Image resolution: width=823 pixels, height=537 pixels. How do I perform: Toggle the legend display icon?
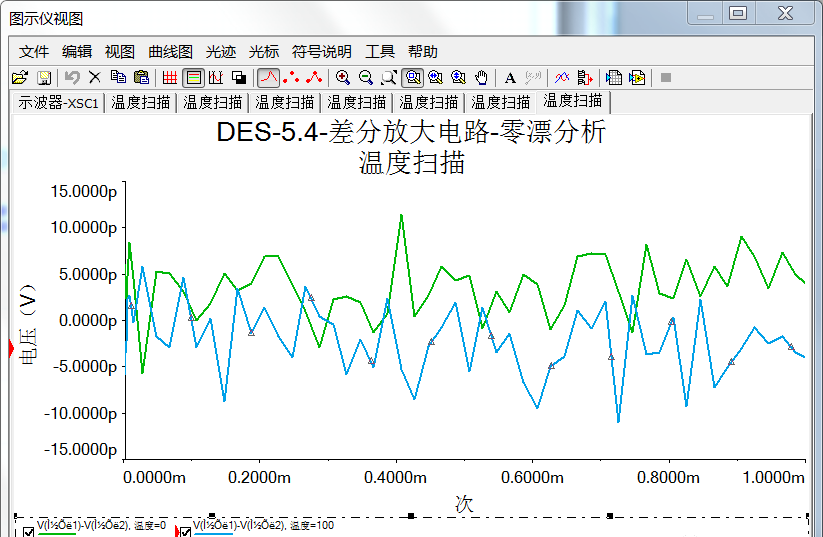194,78
